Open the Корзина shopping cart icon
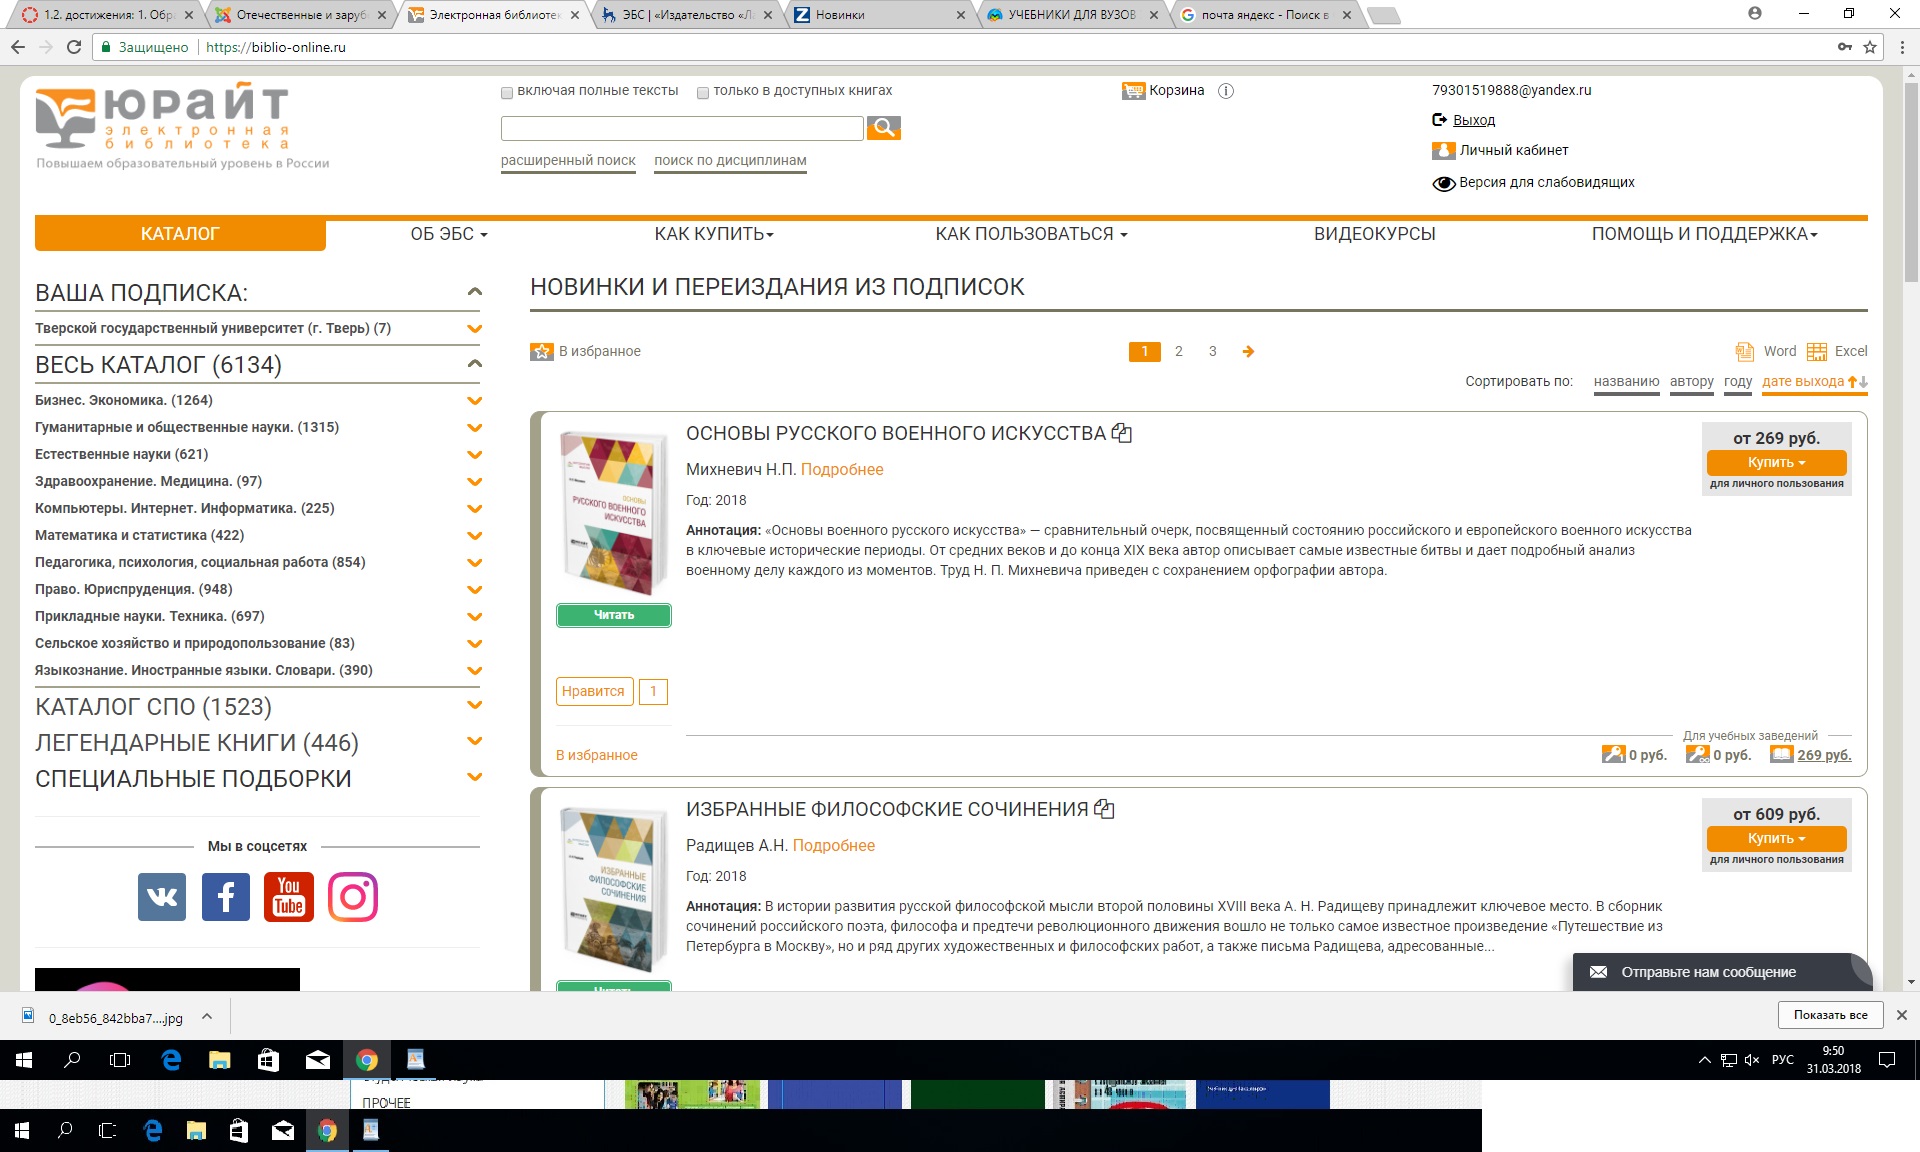1920x1152 pixels. tap(1133, 91)
